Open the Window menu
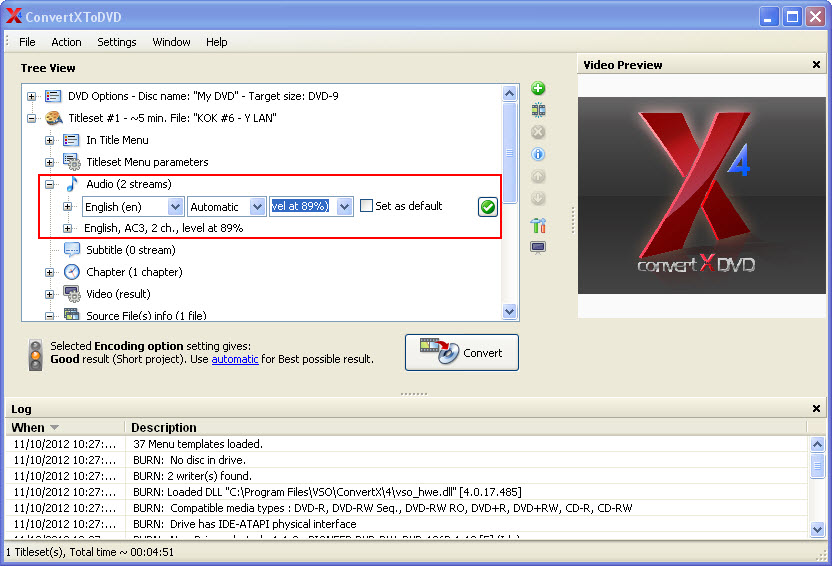 [x=171, y=42]
